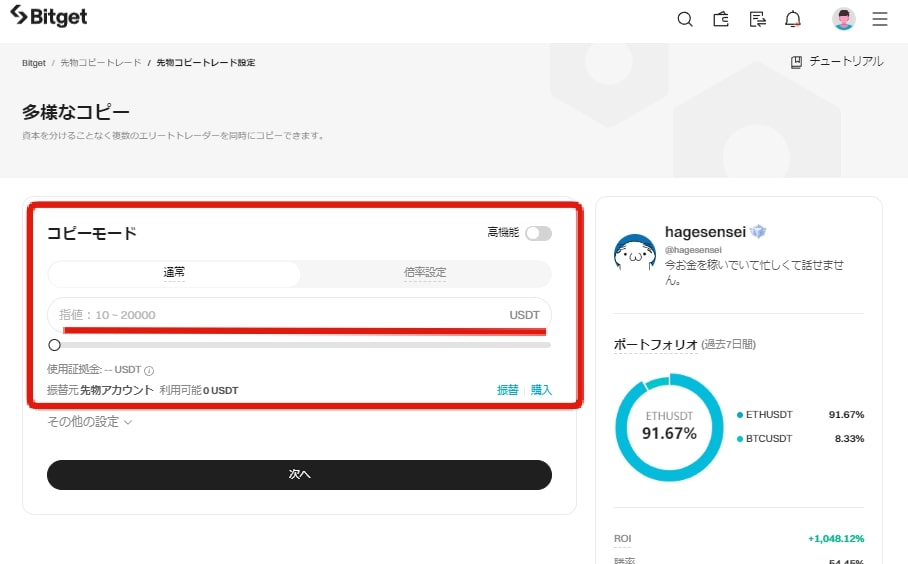Click the ROI label
The height and width of the screenshot is (564, 908).
click(623, 539)
